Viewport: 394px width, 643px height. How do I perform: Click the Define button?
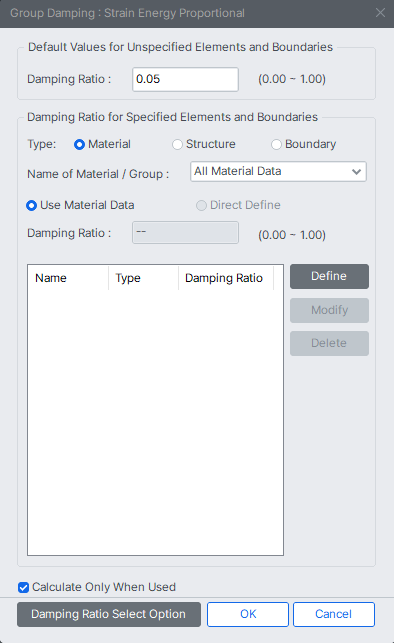point(329,276)
